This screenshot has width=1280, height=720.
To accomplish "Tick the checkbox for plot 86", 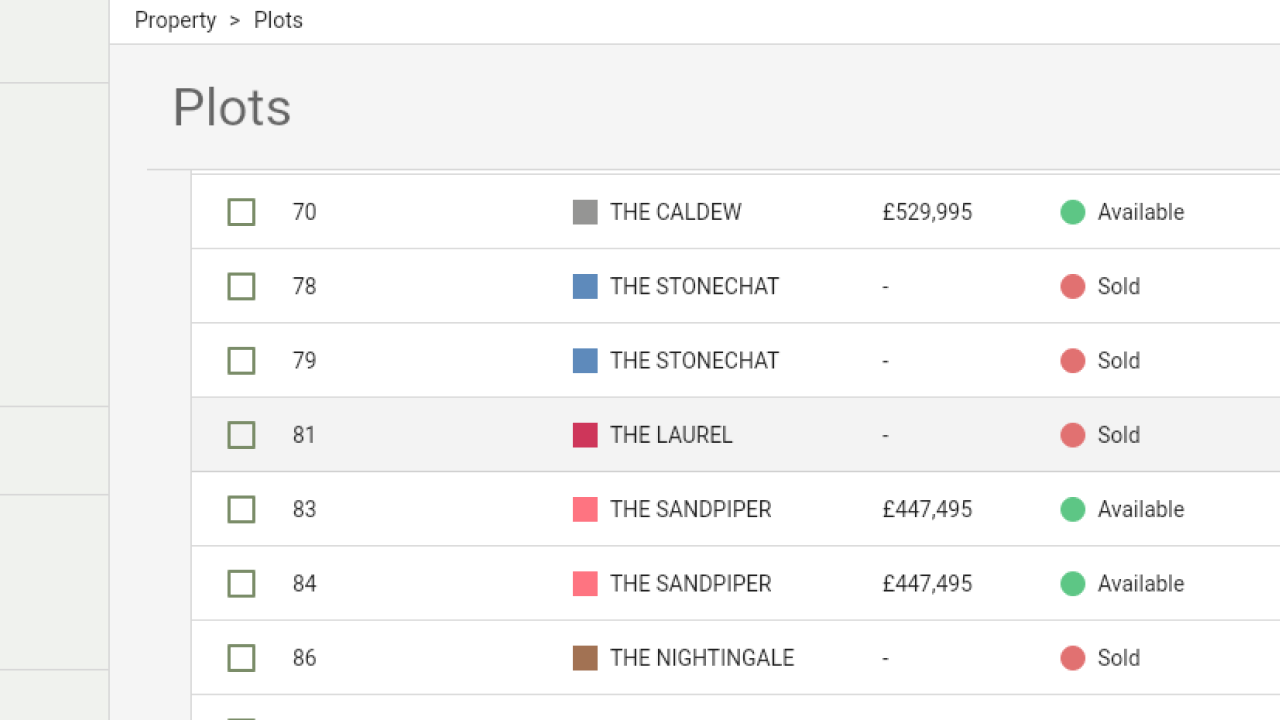I will pyautogui.click(x=241, y=658).
